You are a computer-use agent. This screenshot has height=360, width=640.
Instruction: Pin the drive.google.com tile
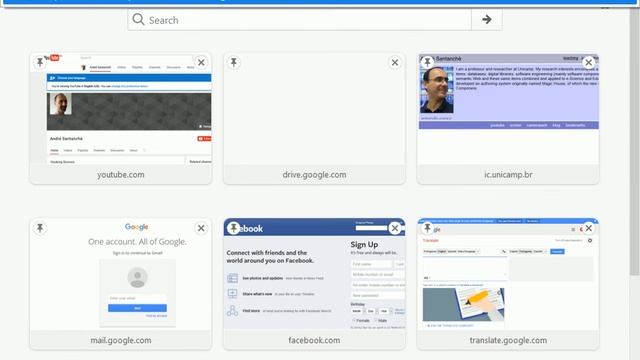pos(233,62)
